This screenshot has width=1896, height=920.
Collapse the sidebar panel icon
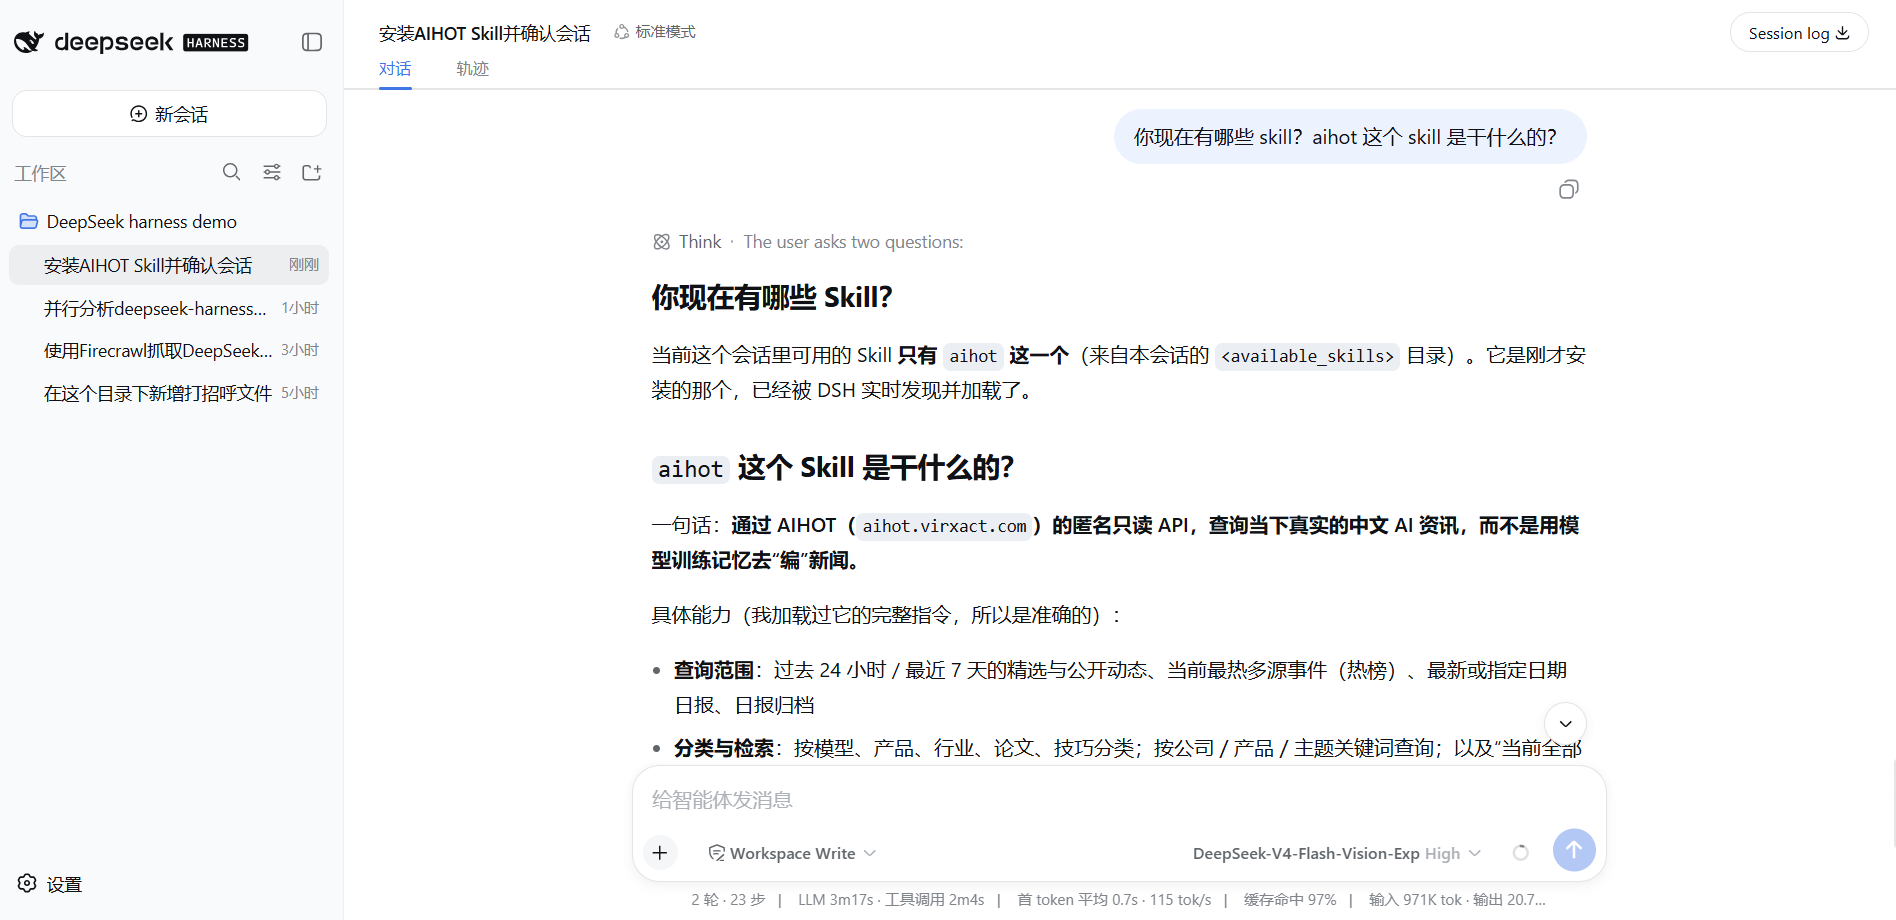[x=312, y=42]
